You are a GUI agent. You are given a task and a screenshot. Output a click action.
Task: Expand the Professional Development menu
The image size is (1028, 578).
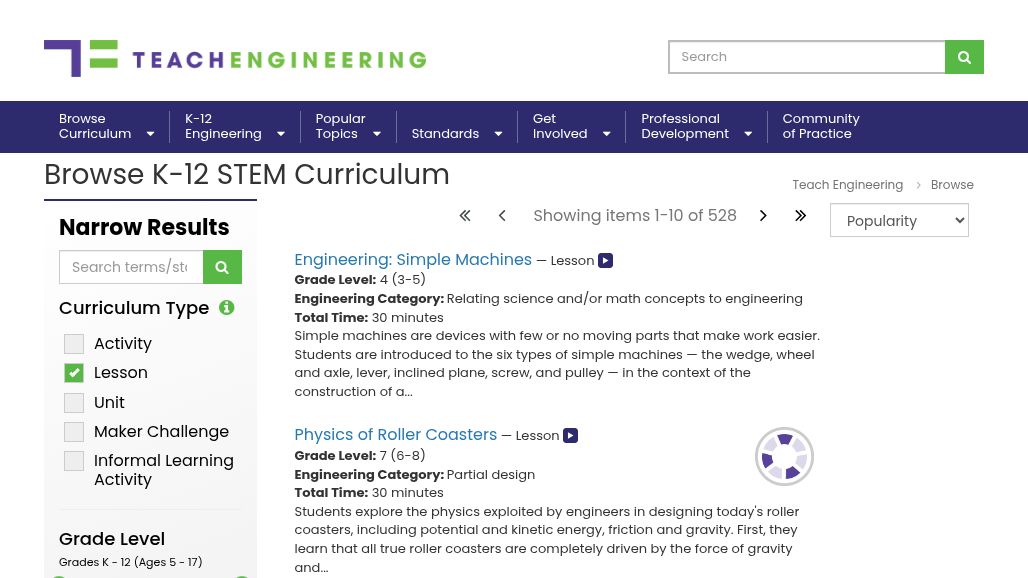tap(696, 127)
